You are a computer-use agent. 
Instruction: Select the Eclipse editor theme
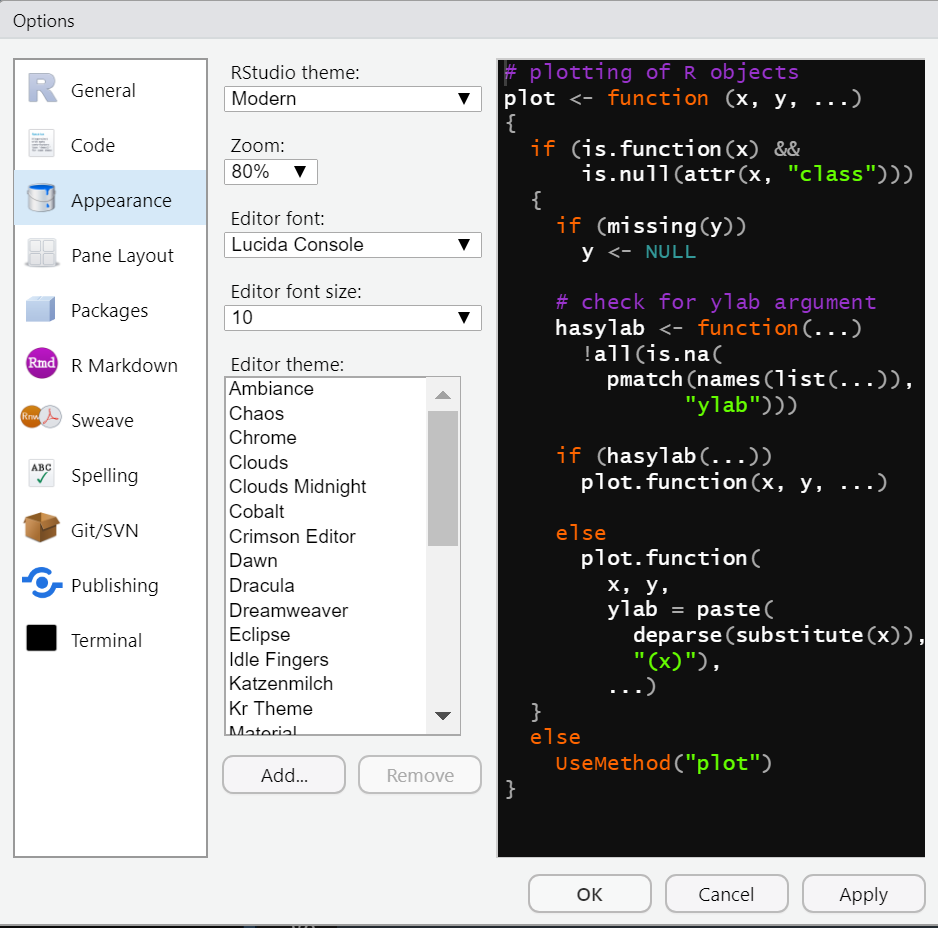click(326, 634)
